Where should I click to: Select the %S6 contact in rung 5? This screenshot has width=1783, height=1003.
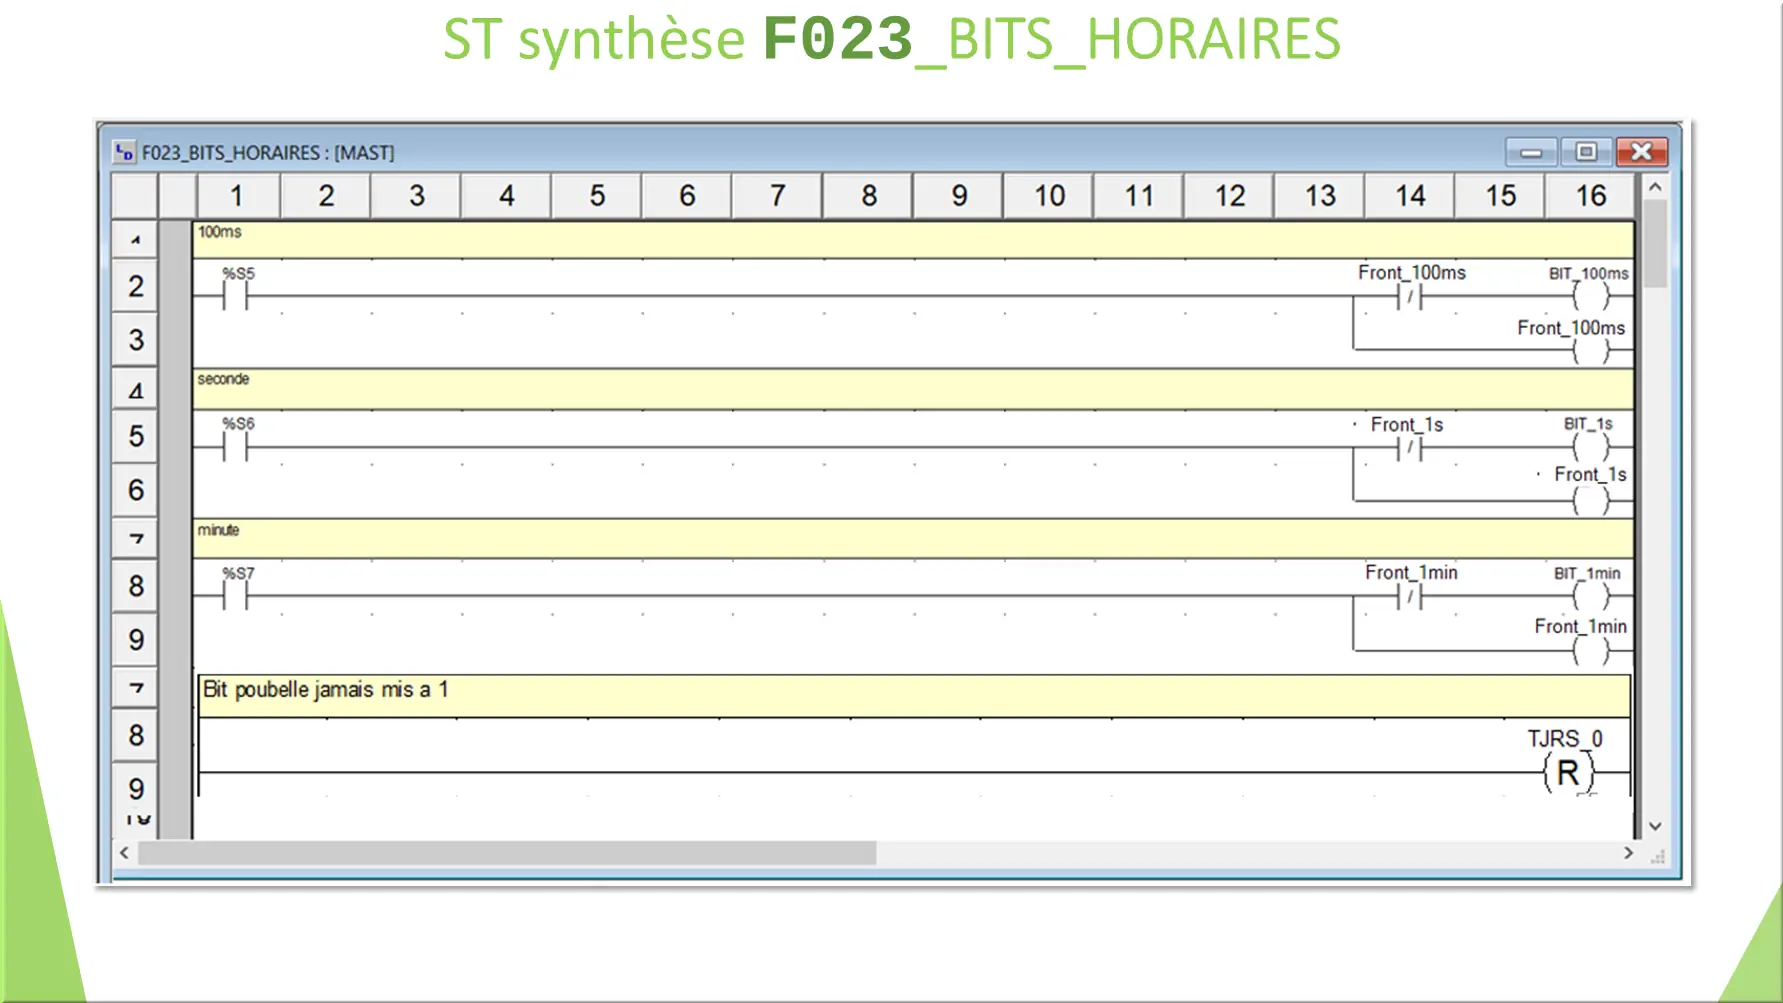(237, 446)
